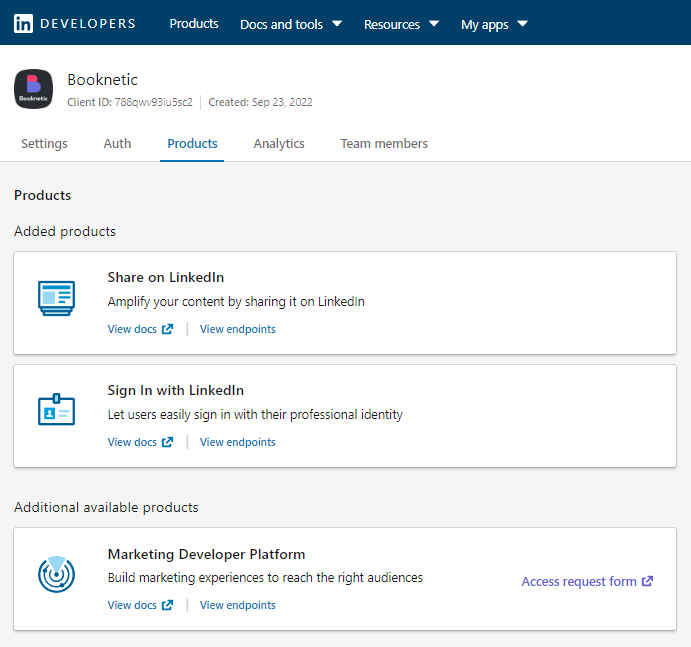
Task: Click 'Build marketing experiences' description
Action: pyautogui.click(x=265, y=578)
